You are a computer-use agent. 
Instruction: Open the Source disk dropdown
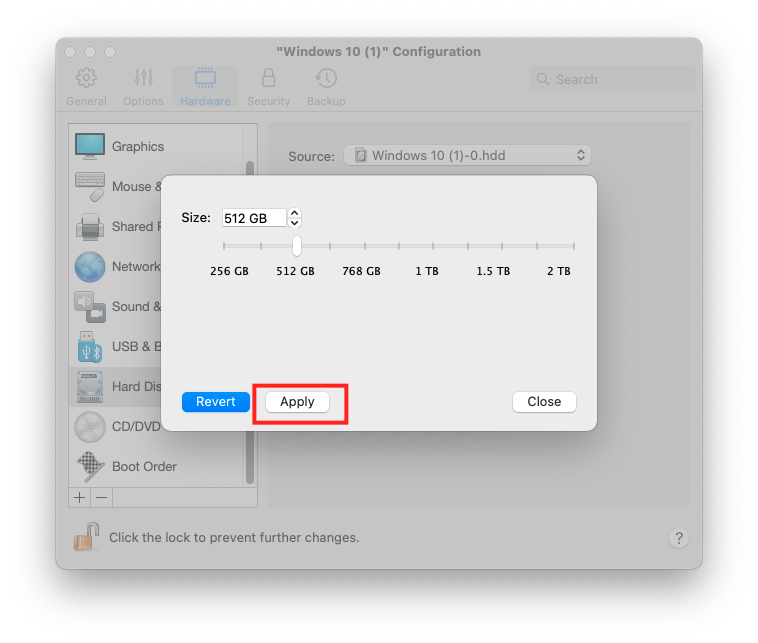pyautogui.click(x=467, y=156)
